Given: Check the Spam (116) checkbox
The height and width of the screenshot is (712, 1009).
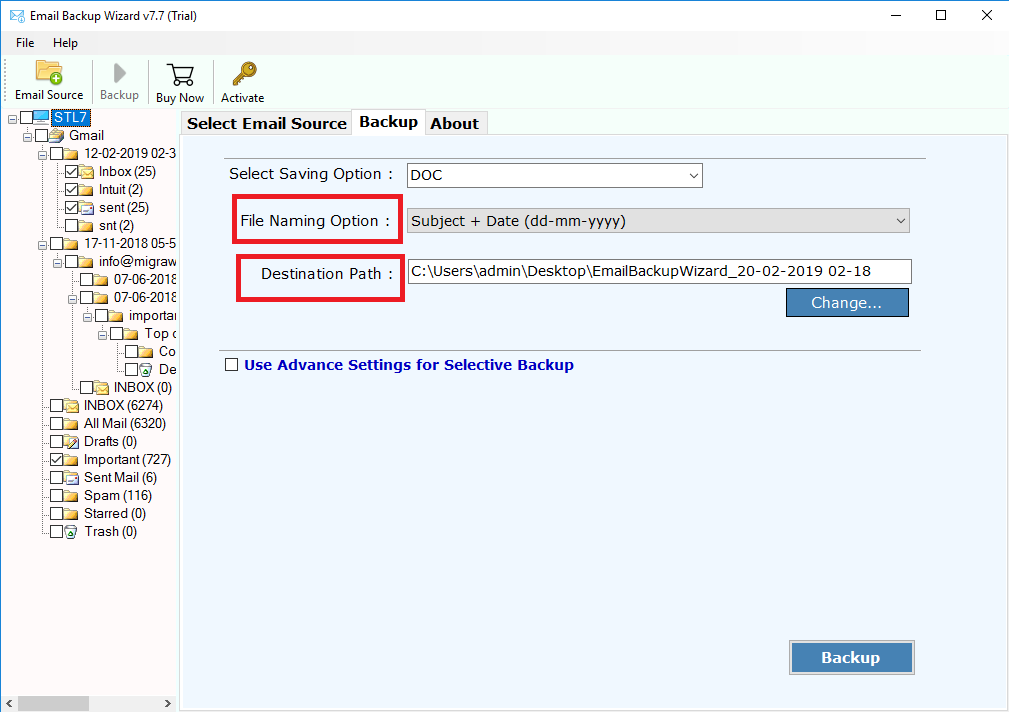Looking at the screenshot, I should 57,495.
